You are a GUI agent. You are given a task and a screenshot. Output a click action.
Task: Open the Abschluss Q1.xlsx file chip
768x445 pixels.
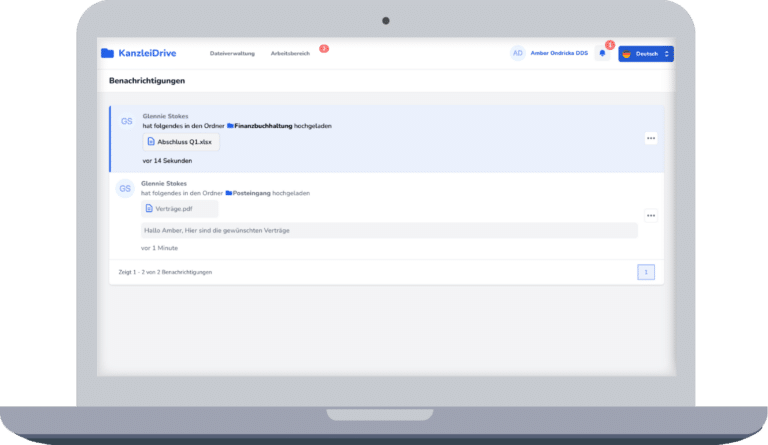(x=181, y=142)
